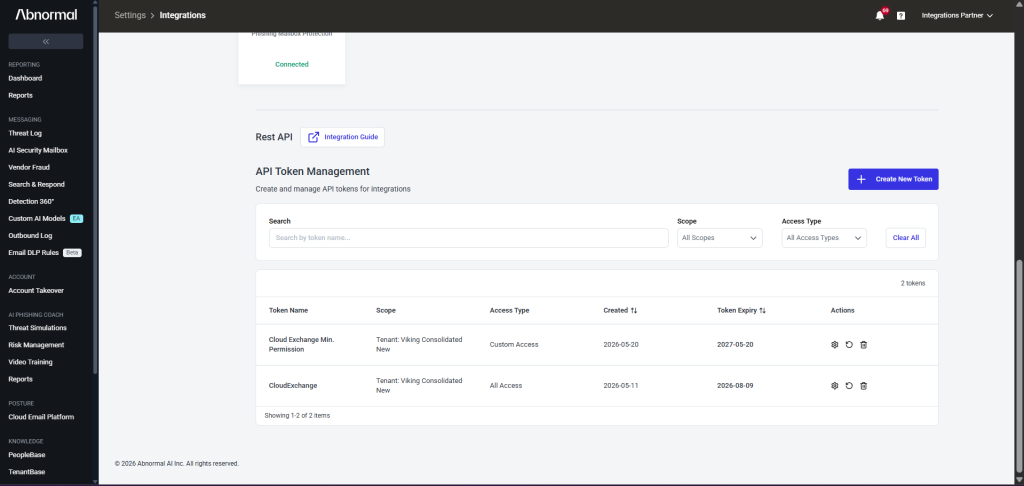Navigate to Vendor Fraud
Viewport: 1024px width, 486px height.
[27, 167]
